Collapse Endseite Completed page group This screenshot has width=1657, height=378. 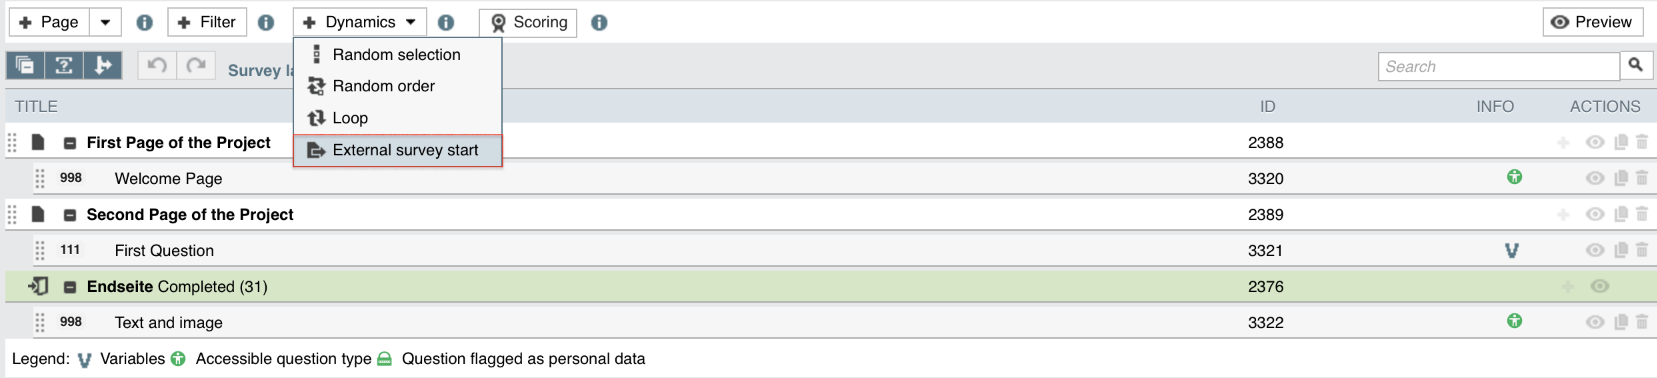pyautogui.click(x=70, y=287)
